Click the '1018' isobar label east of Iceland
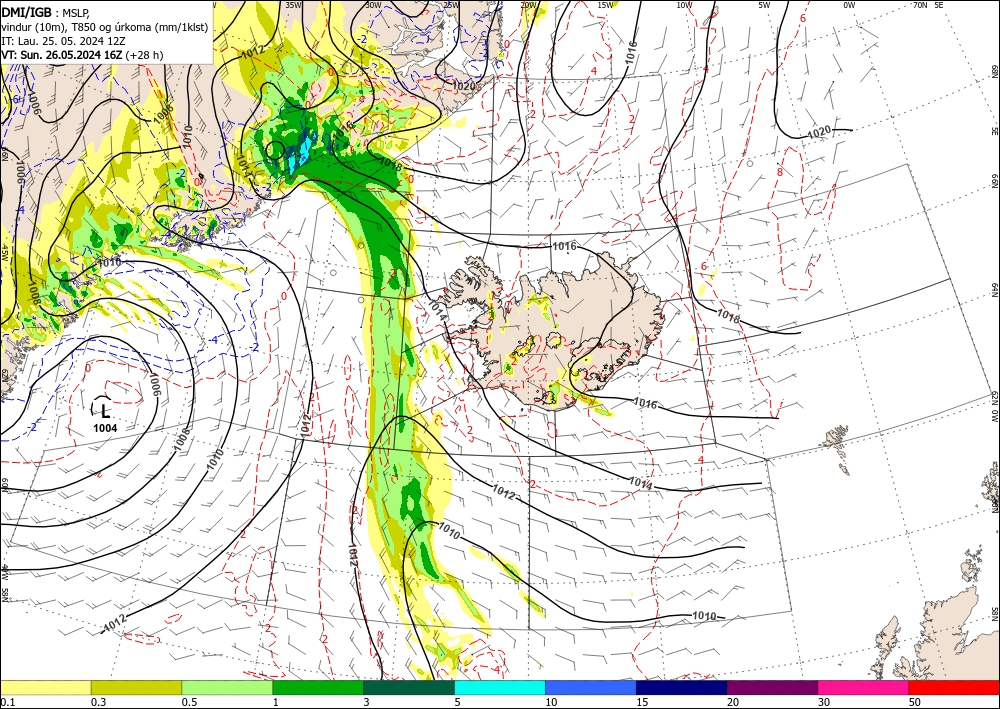 (x=729, y=316)
